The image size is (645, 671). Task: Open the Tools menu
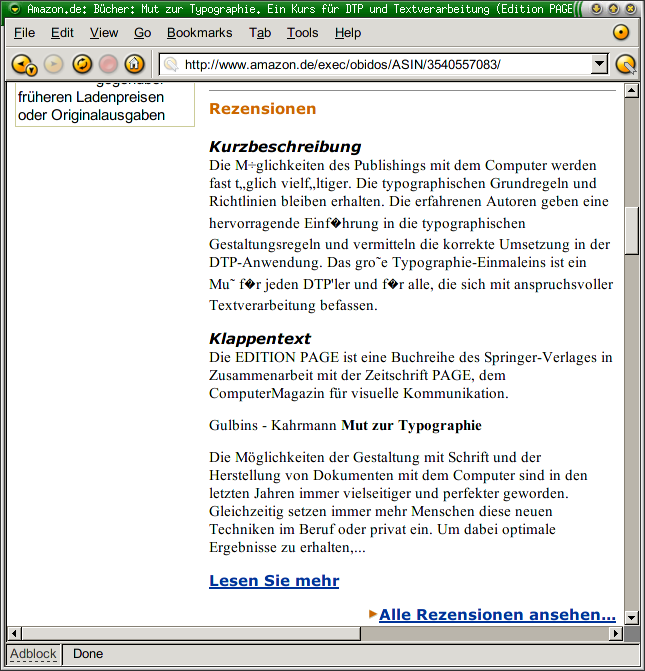[x=303, y=33]
